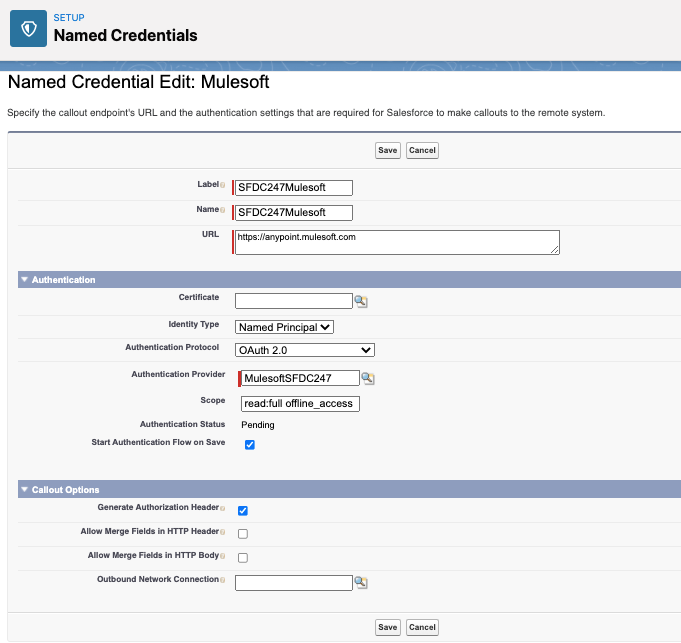The width and height of the screenshot is (681, 643).
Task: Click the Named Credentials shield icon
Action: point(28,29)
